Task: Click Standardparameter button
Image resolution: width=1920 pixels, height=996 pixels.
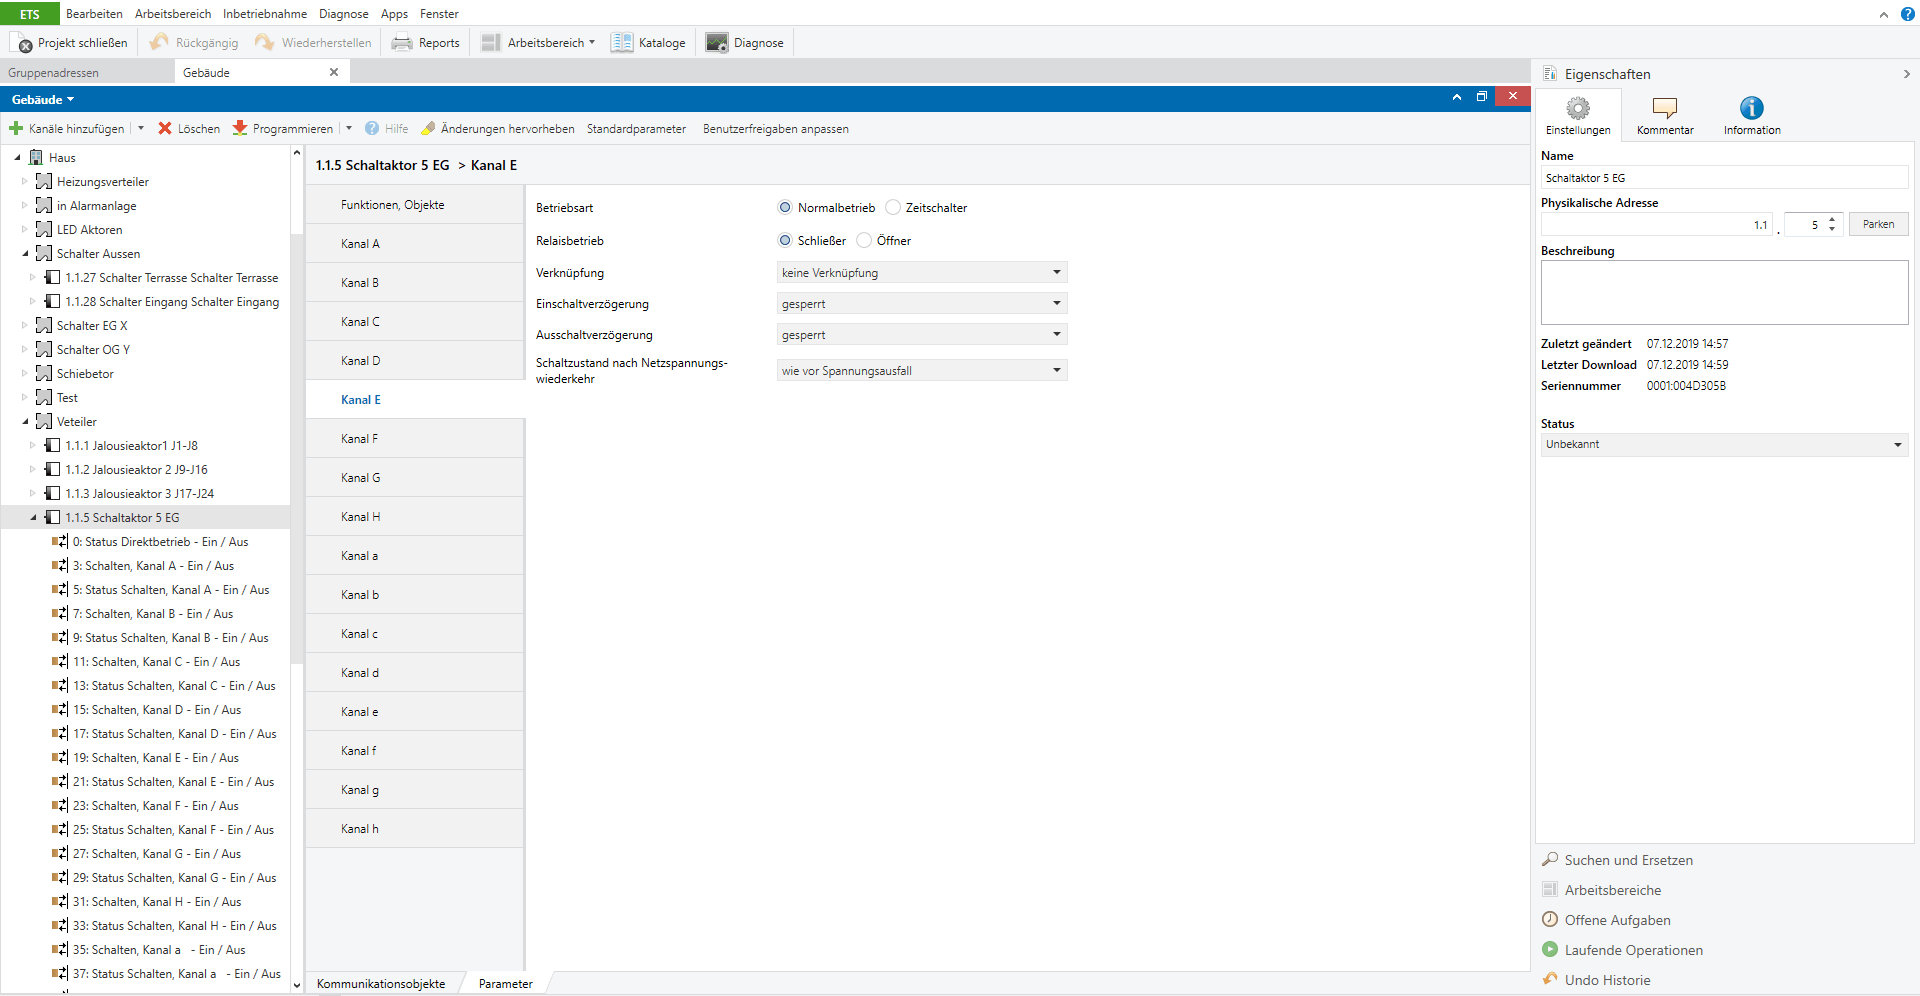Action: (636, 129)
